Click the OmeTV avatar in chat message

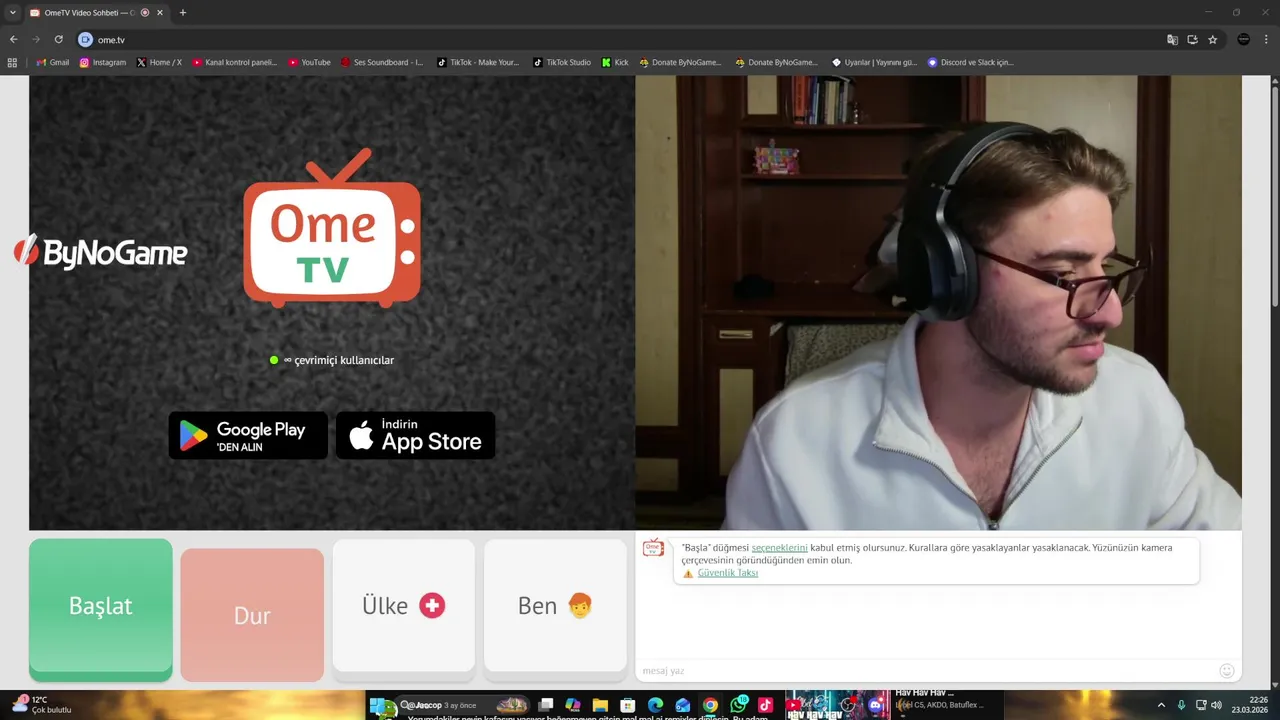(x=653, y=547)
